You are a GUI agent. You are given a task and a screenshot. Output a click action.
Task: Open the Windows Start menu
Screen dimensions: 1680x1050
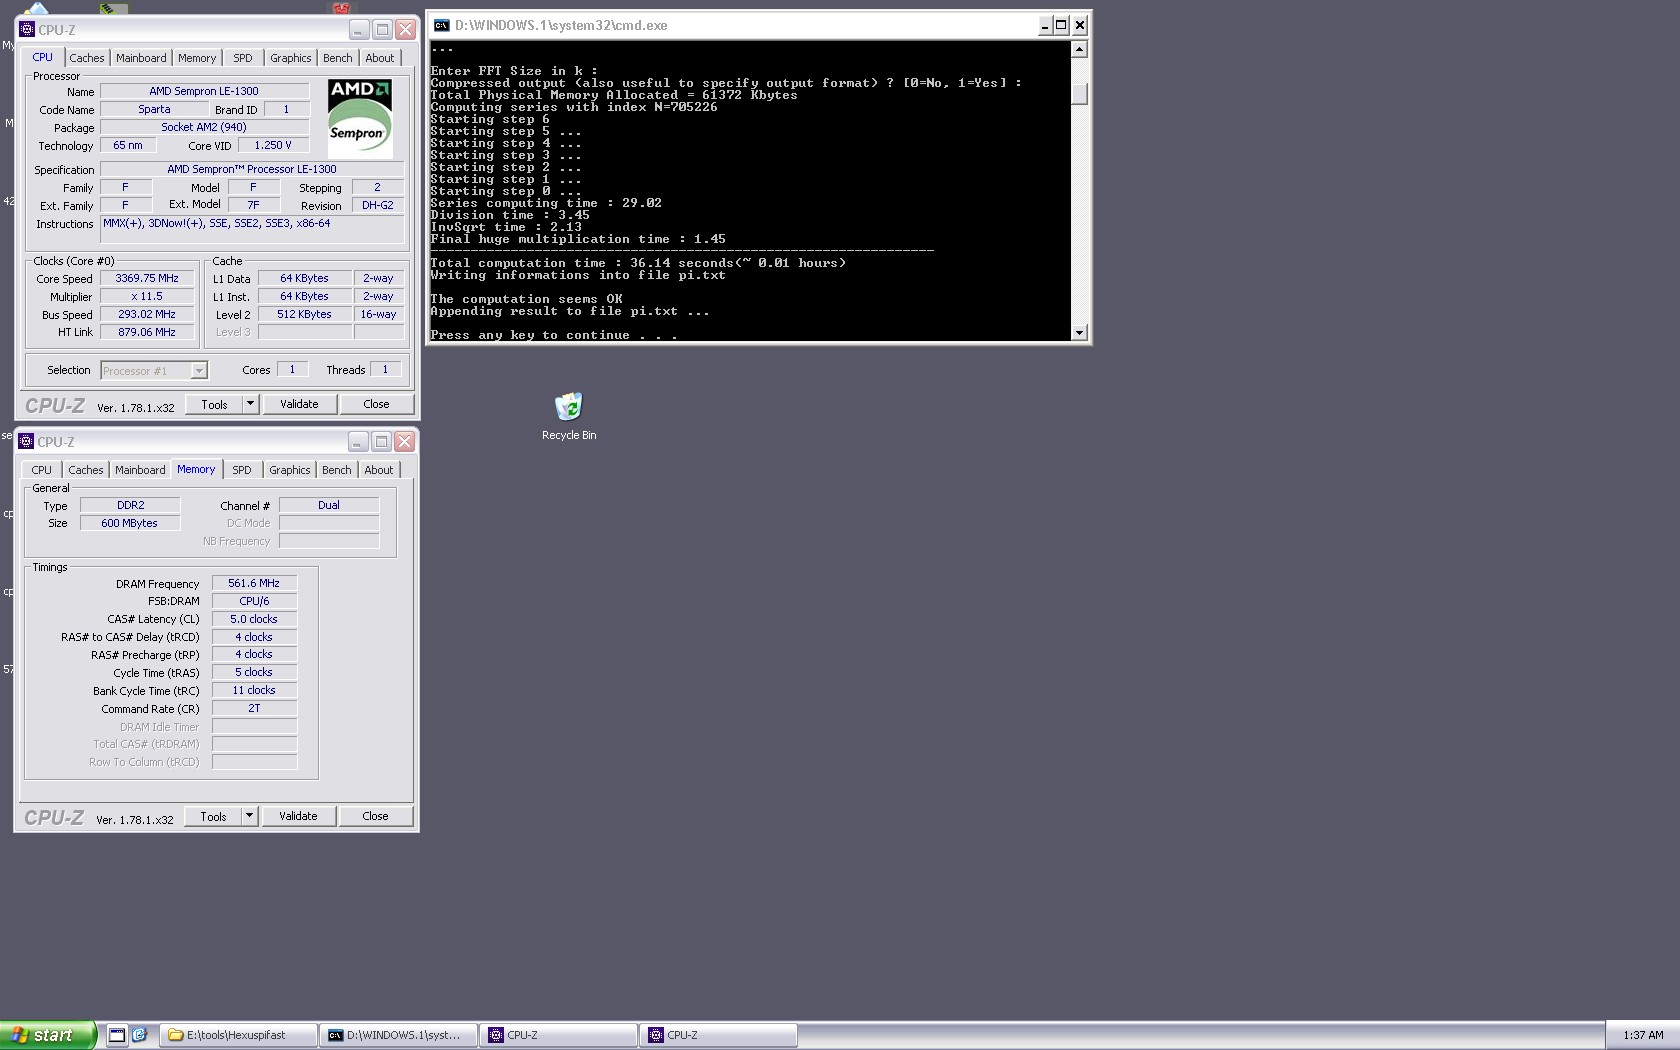tap(48, 1035)
